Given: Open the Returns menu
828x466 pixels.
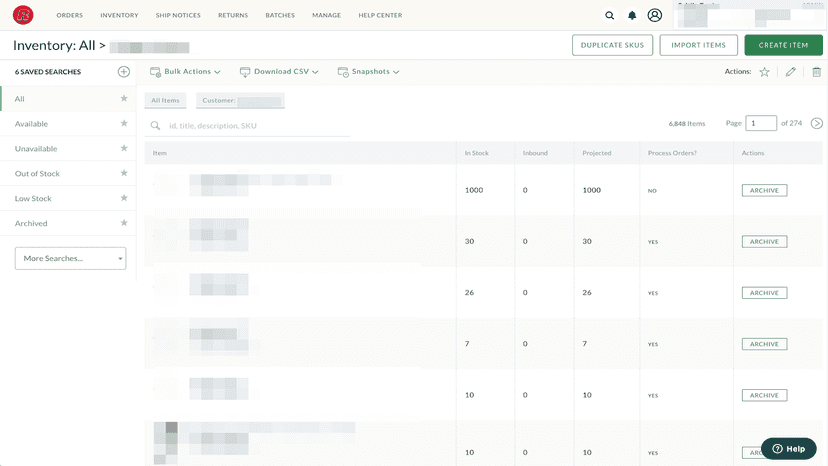Looking at the screenshot, I should tap(233, 15).
